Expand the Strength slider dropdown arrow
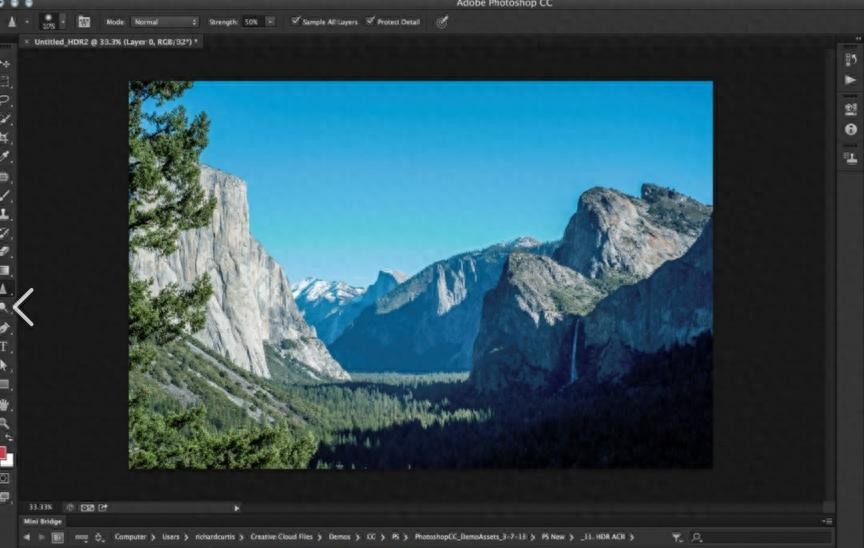Viewport: 864px width, 548px height. (270, 21)
